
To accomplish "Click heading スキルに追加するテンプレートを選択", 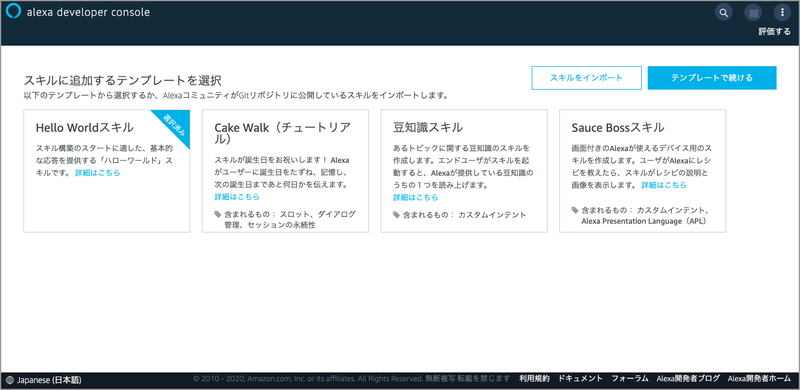I will coord(122,80).
